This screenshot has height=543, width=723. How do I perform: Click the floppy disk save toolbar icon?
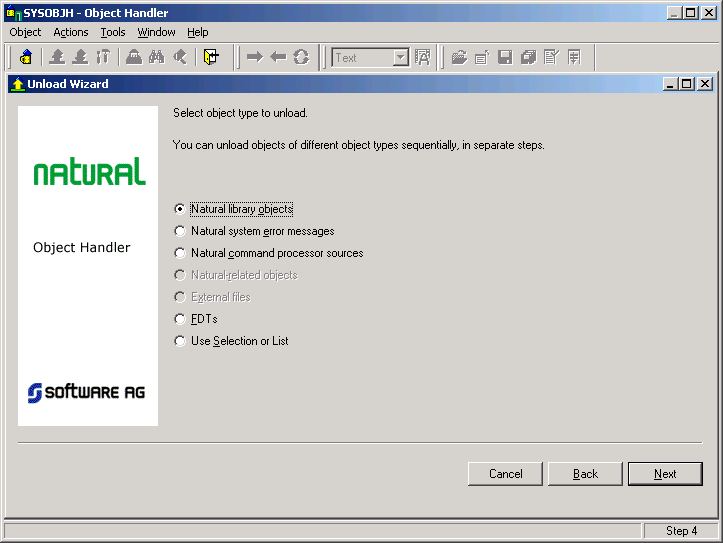click(505, 57)
